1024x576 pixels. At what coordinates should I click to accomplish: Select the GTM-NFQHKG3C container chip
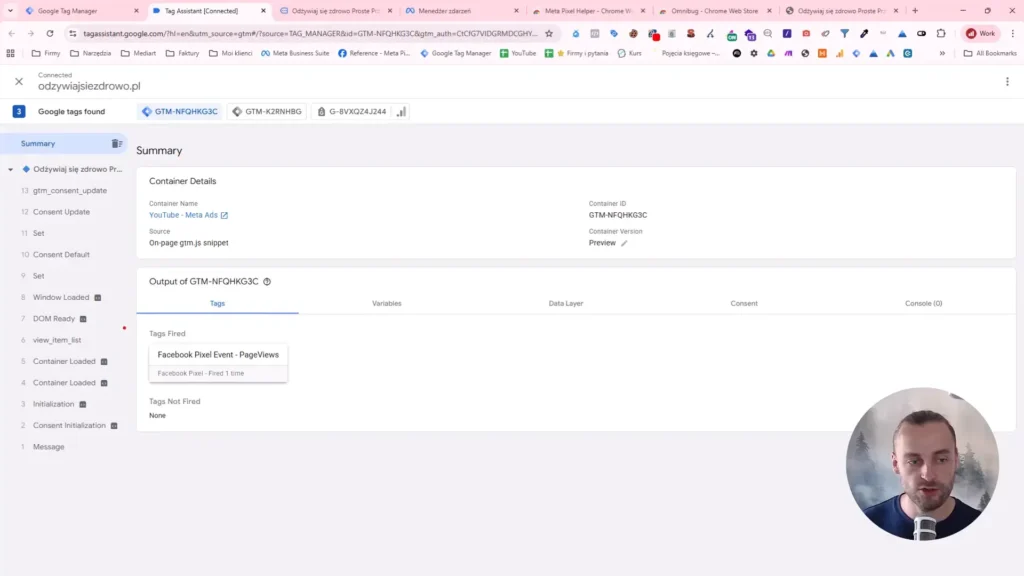pyautogui.click(x=180, y=112)
